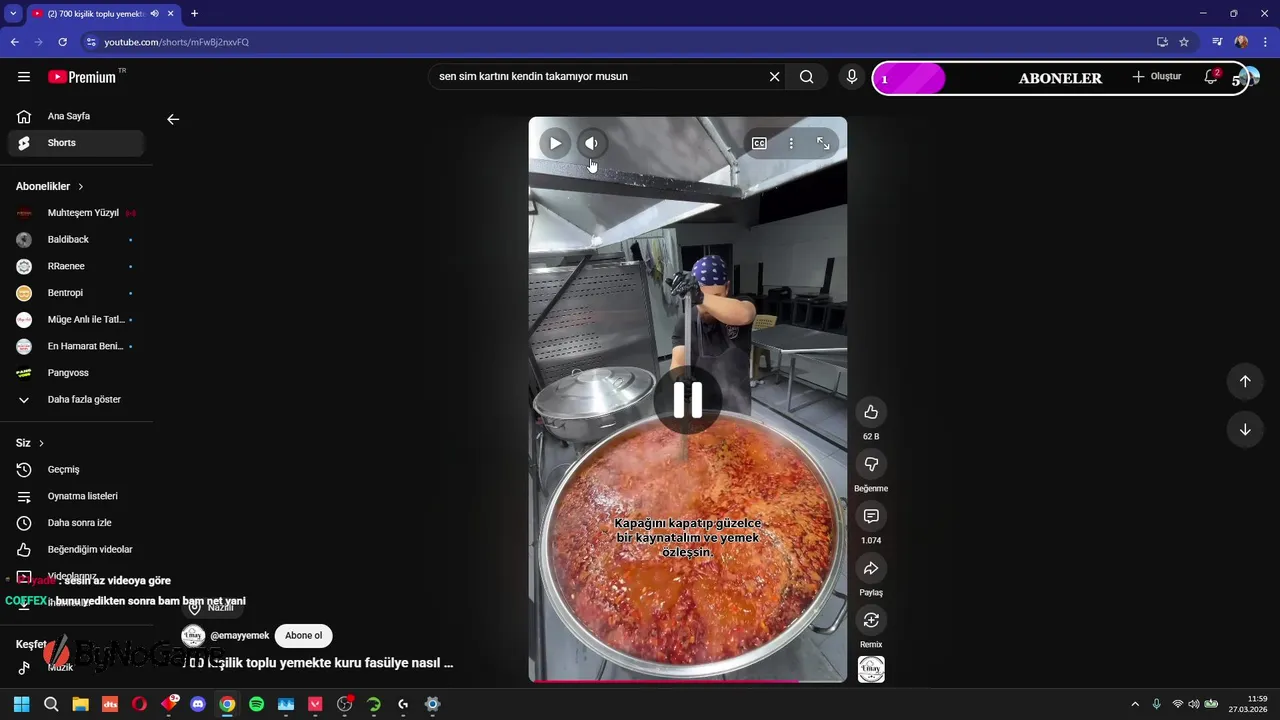
Task: Open the Baldiback channel subscription
Action: coord(76,240)
